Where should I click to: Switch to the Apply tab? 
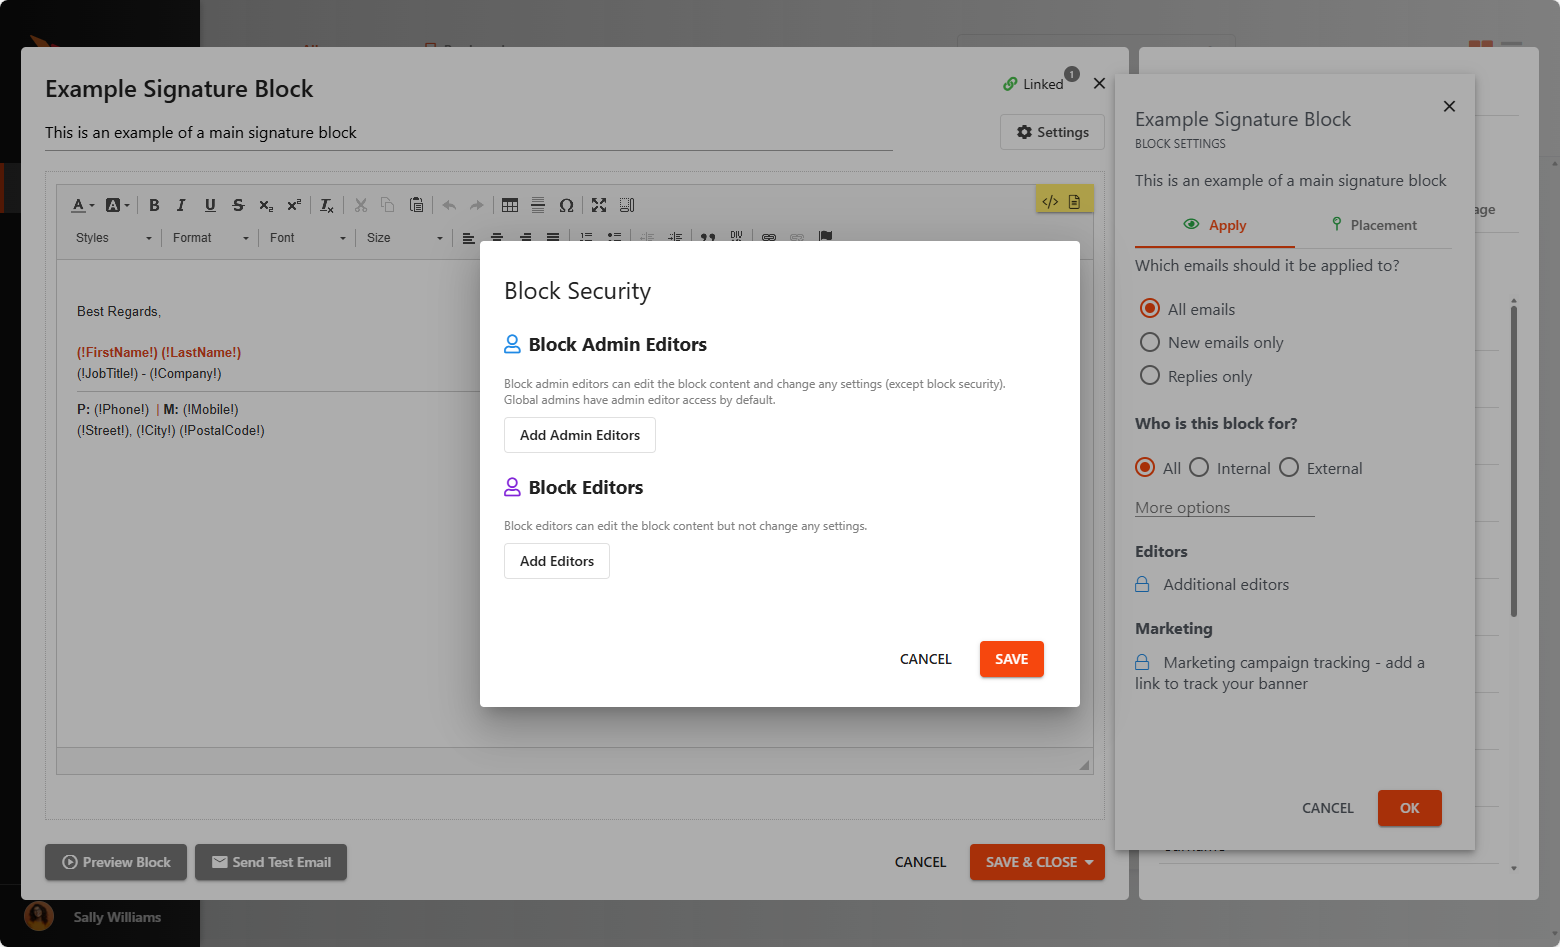tap(1214, 225)
